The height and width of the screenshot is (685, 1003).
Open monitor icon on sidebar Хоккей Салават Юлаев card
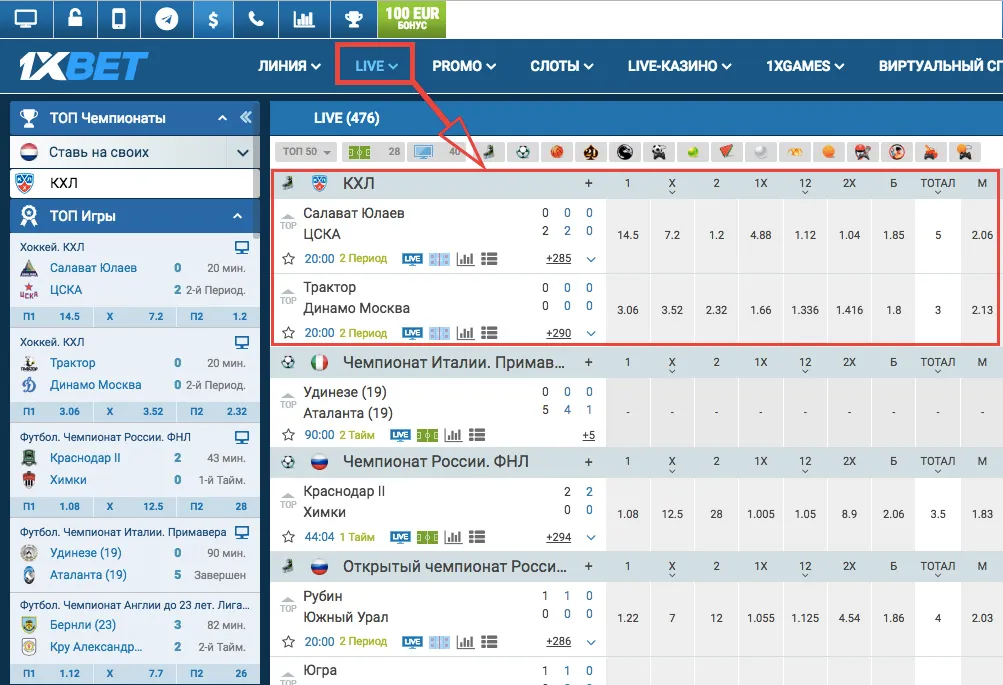tap(242, 248)
